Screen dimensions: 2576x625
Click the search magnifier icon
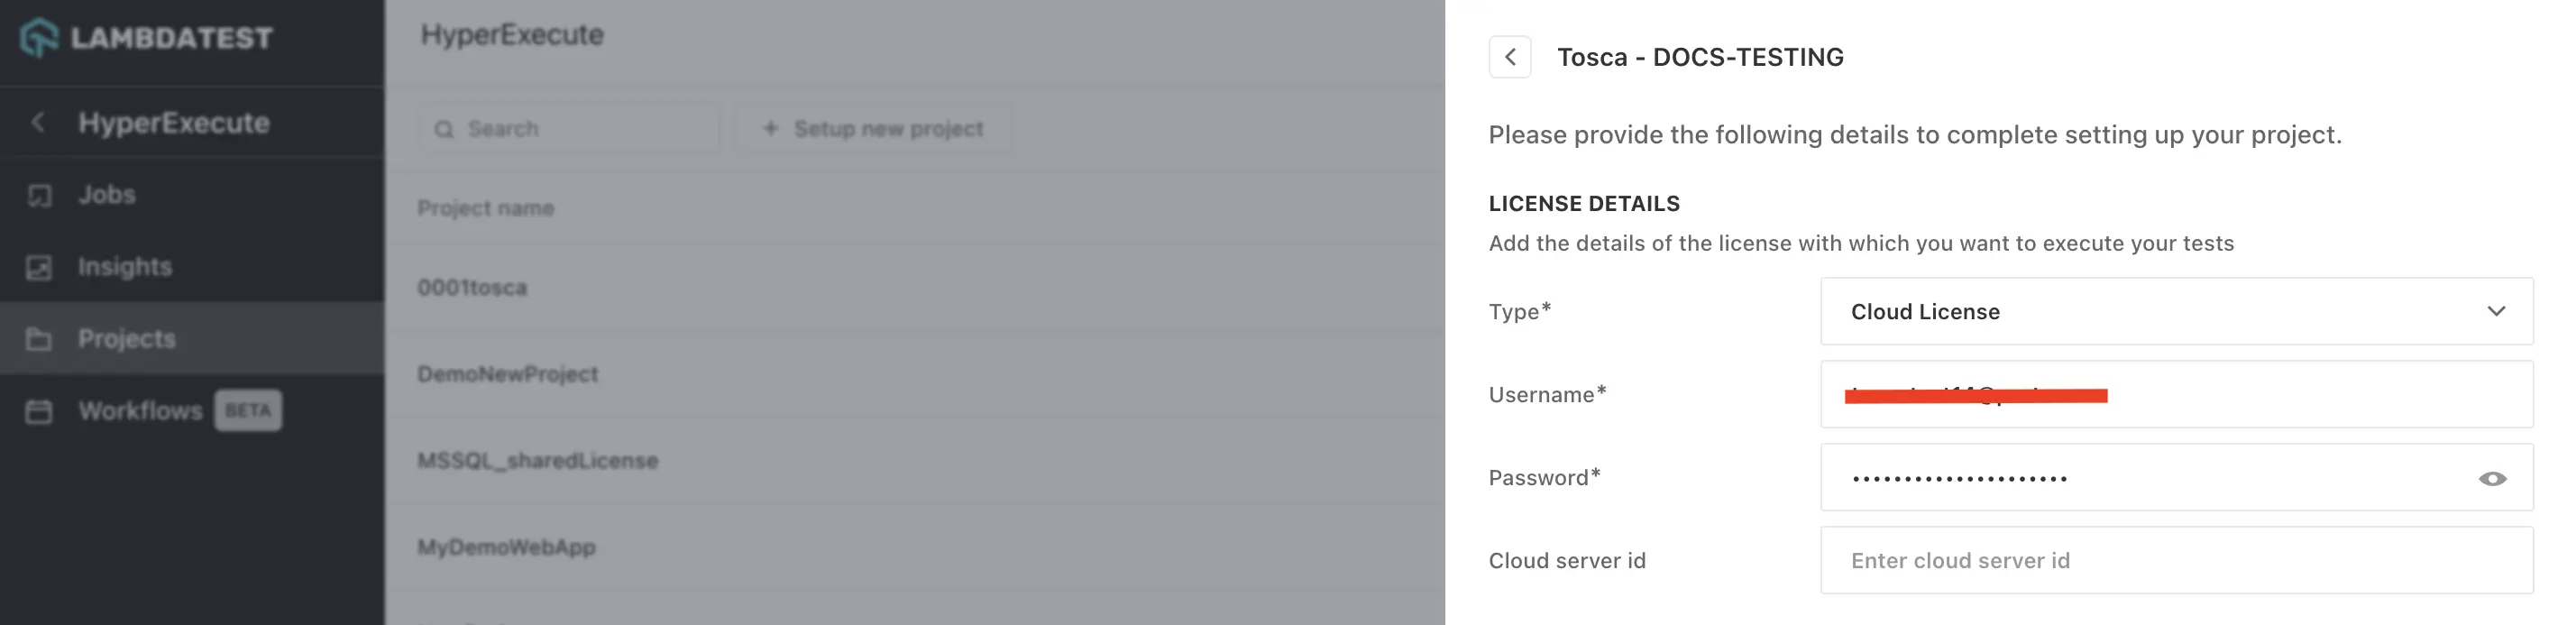443,129
